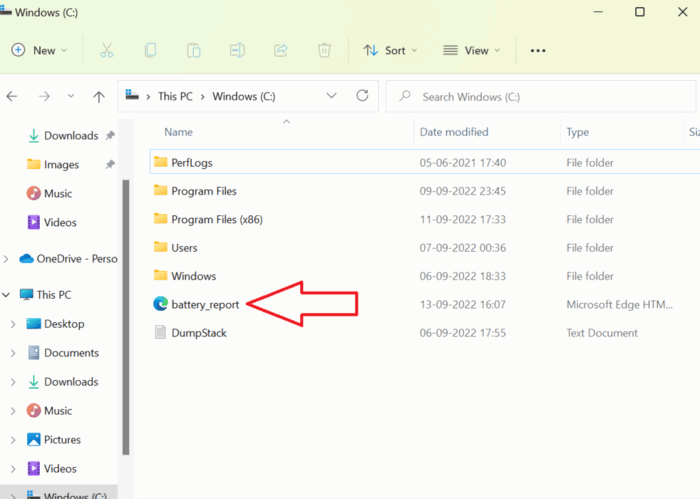Screen dimensions: 700x499
Task: Click the Delete trash can icon
Action: 324,50
